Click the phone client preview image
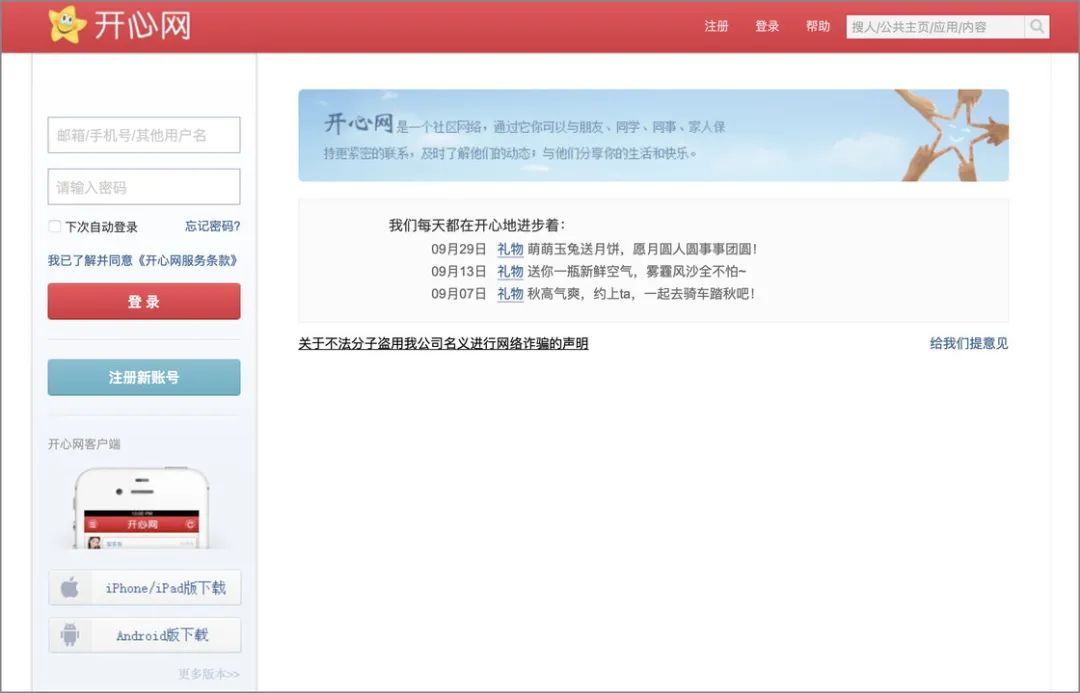The height and width of the screenshot is (693, 1080). tap(141, 508)
